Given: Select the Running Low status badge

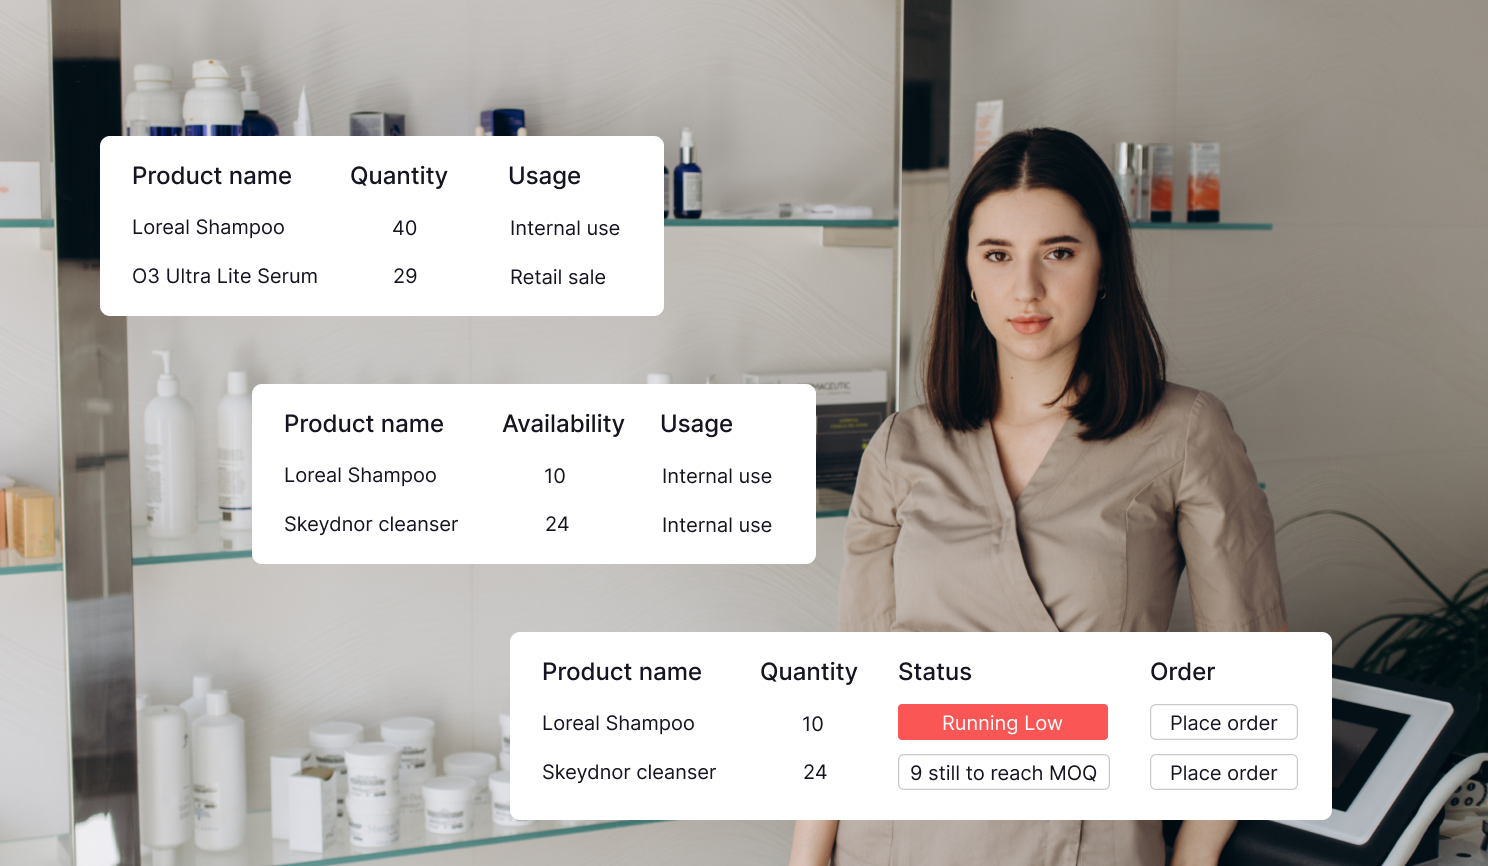Looking at the screenshot, I should coord(1003,722).
